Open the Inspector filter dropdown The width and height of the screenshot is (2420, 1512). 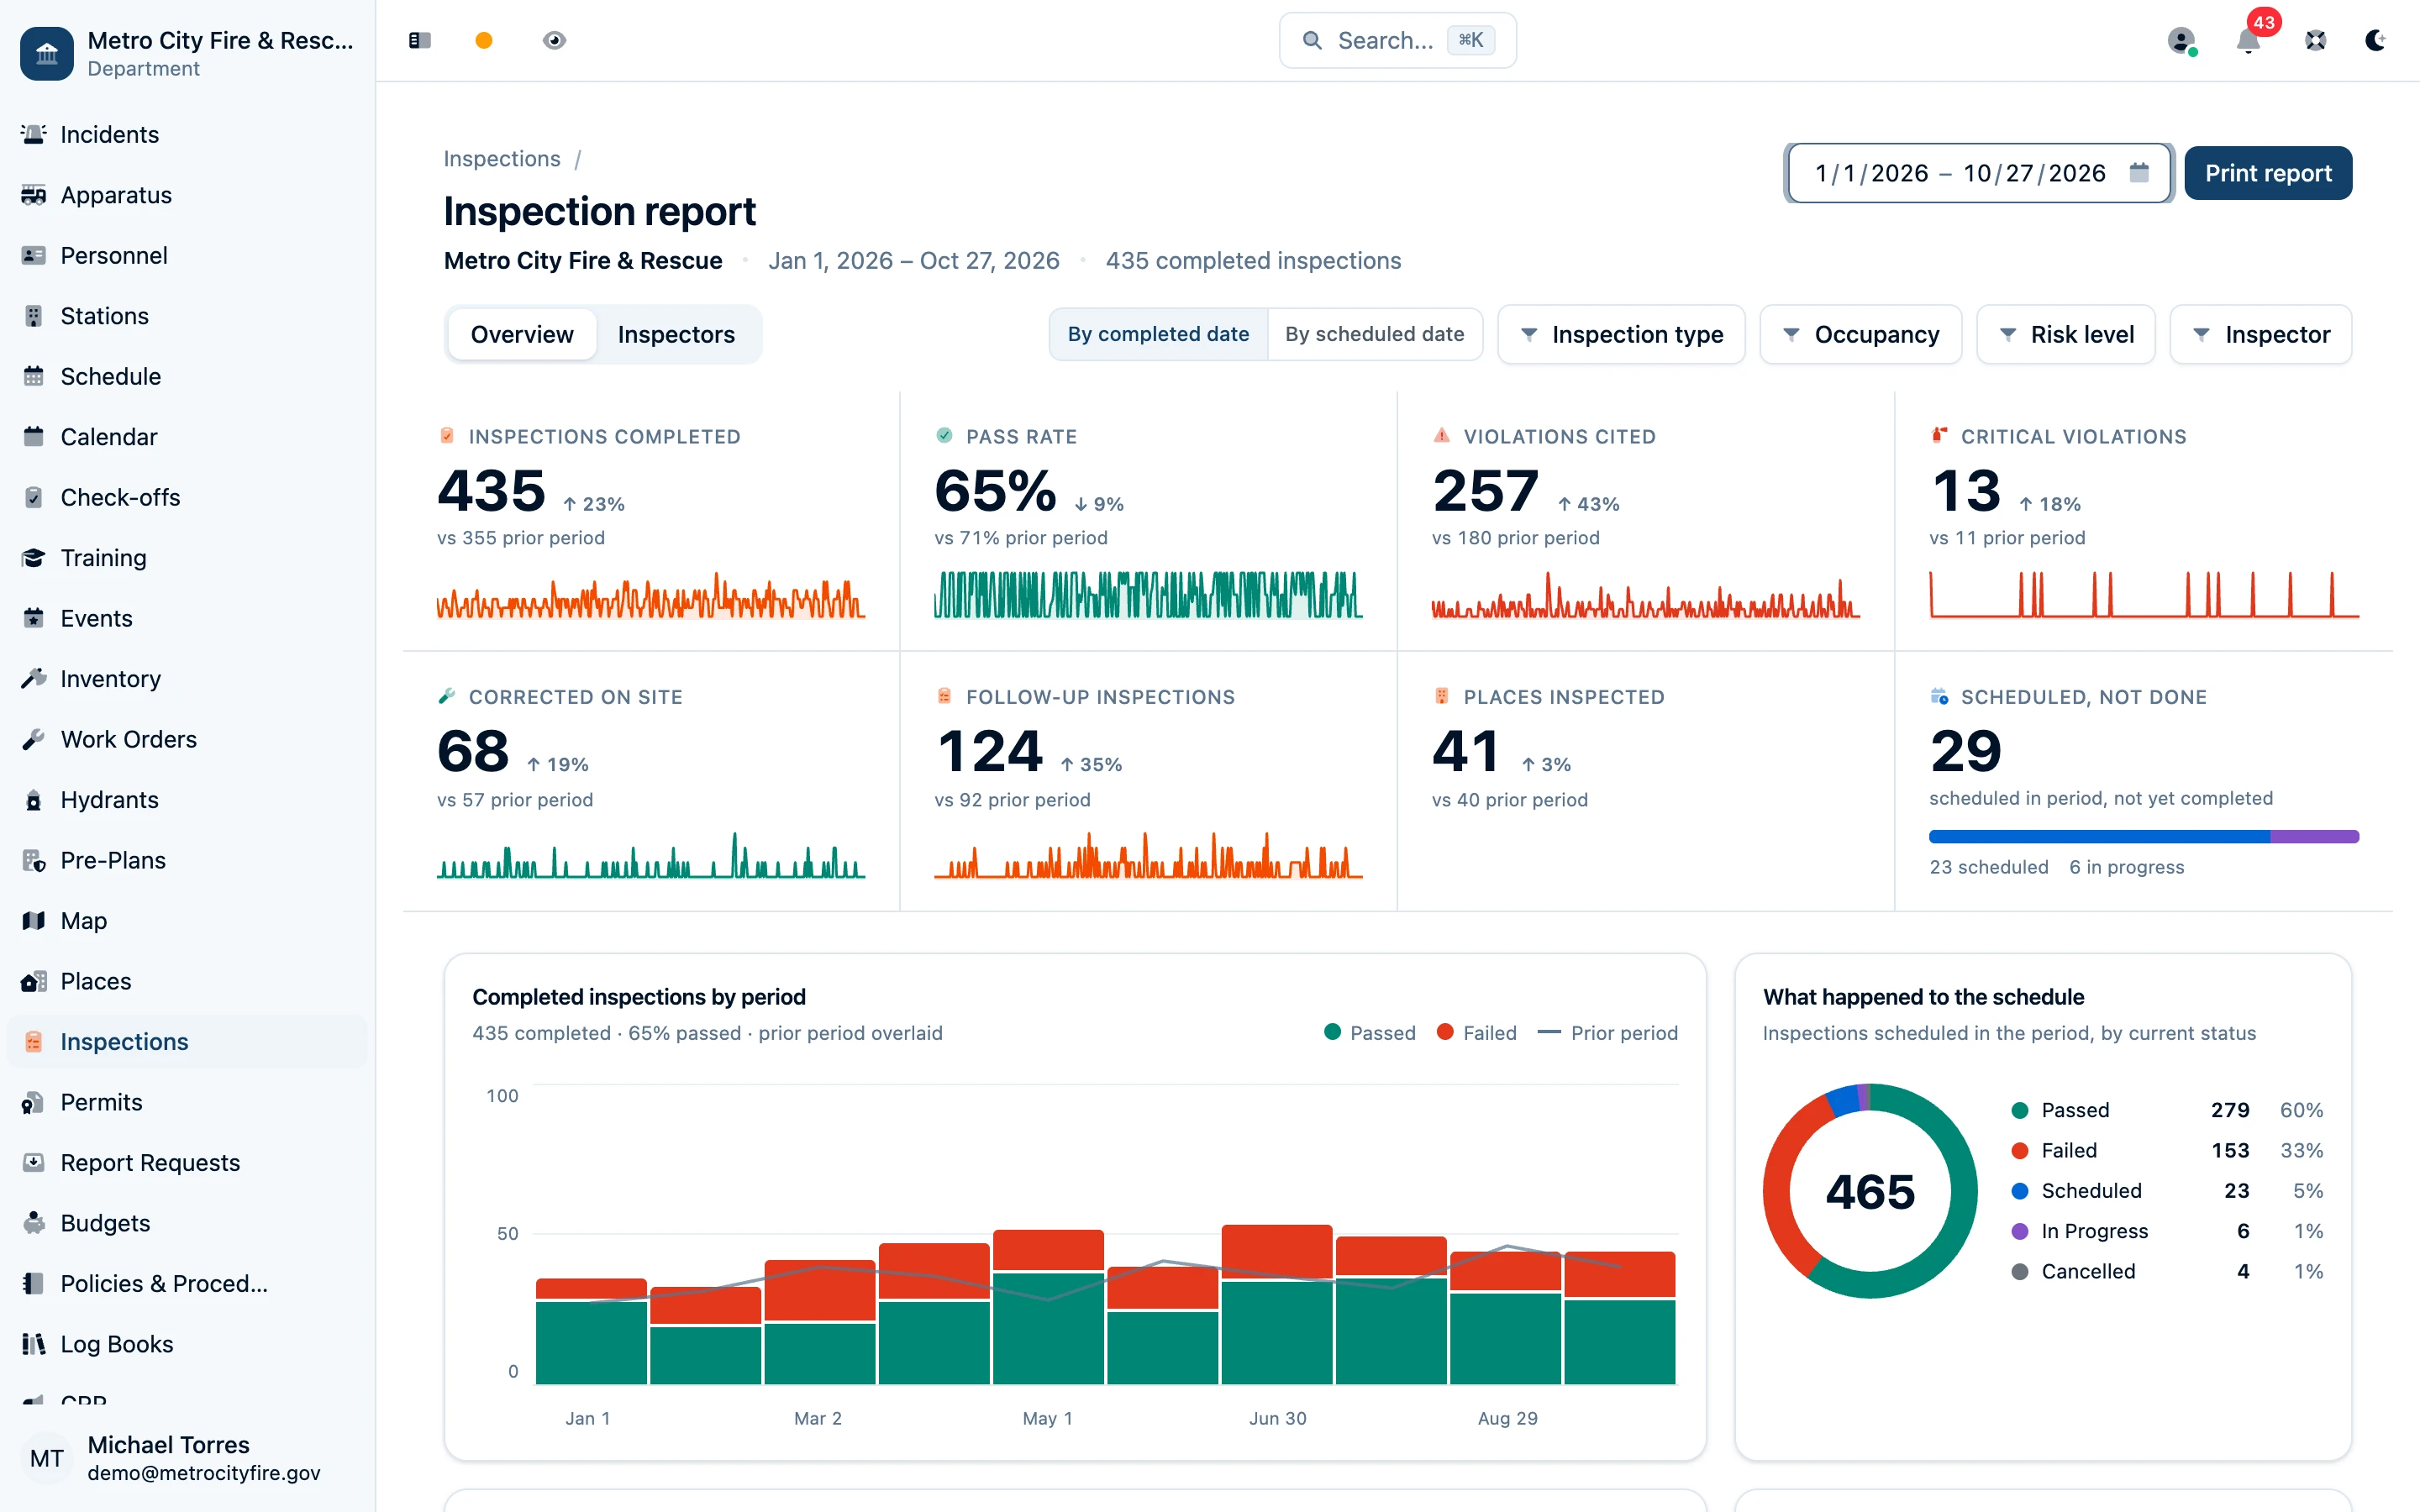point(2261,334)
